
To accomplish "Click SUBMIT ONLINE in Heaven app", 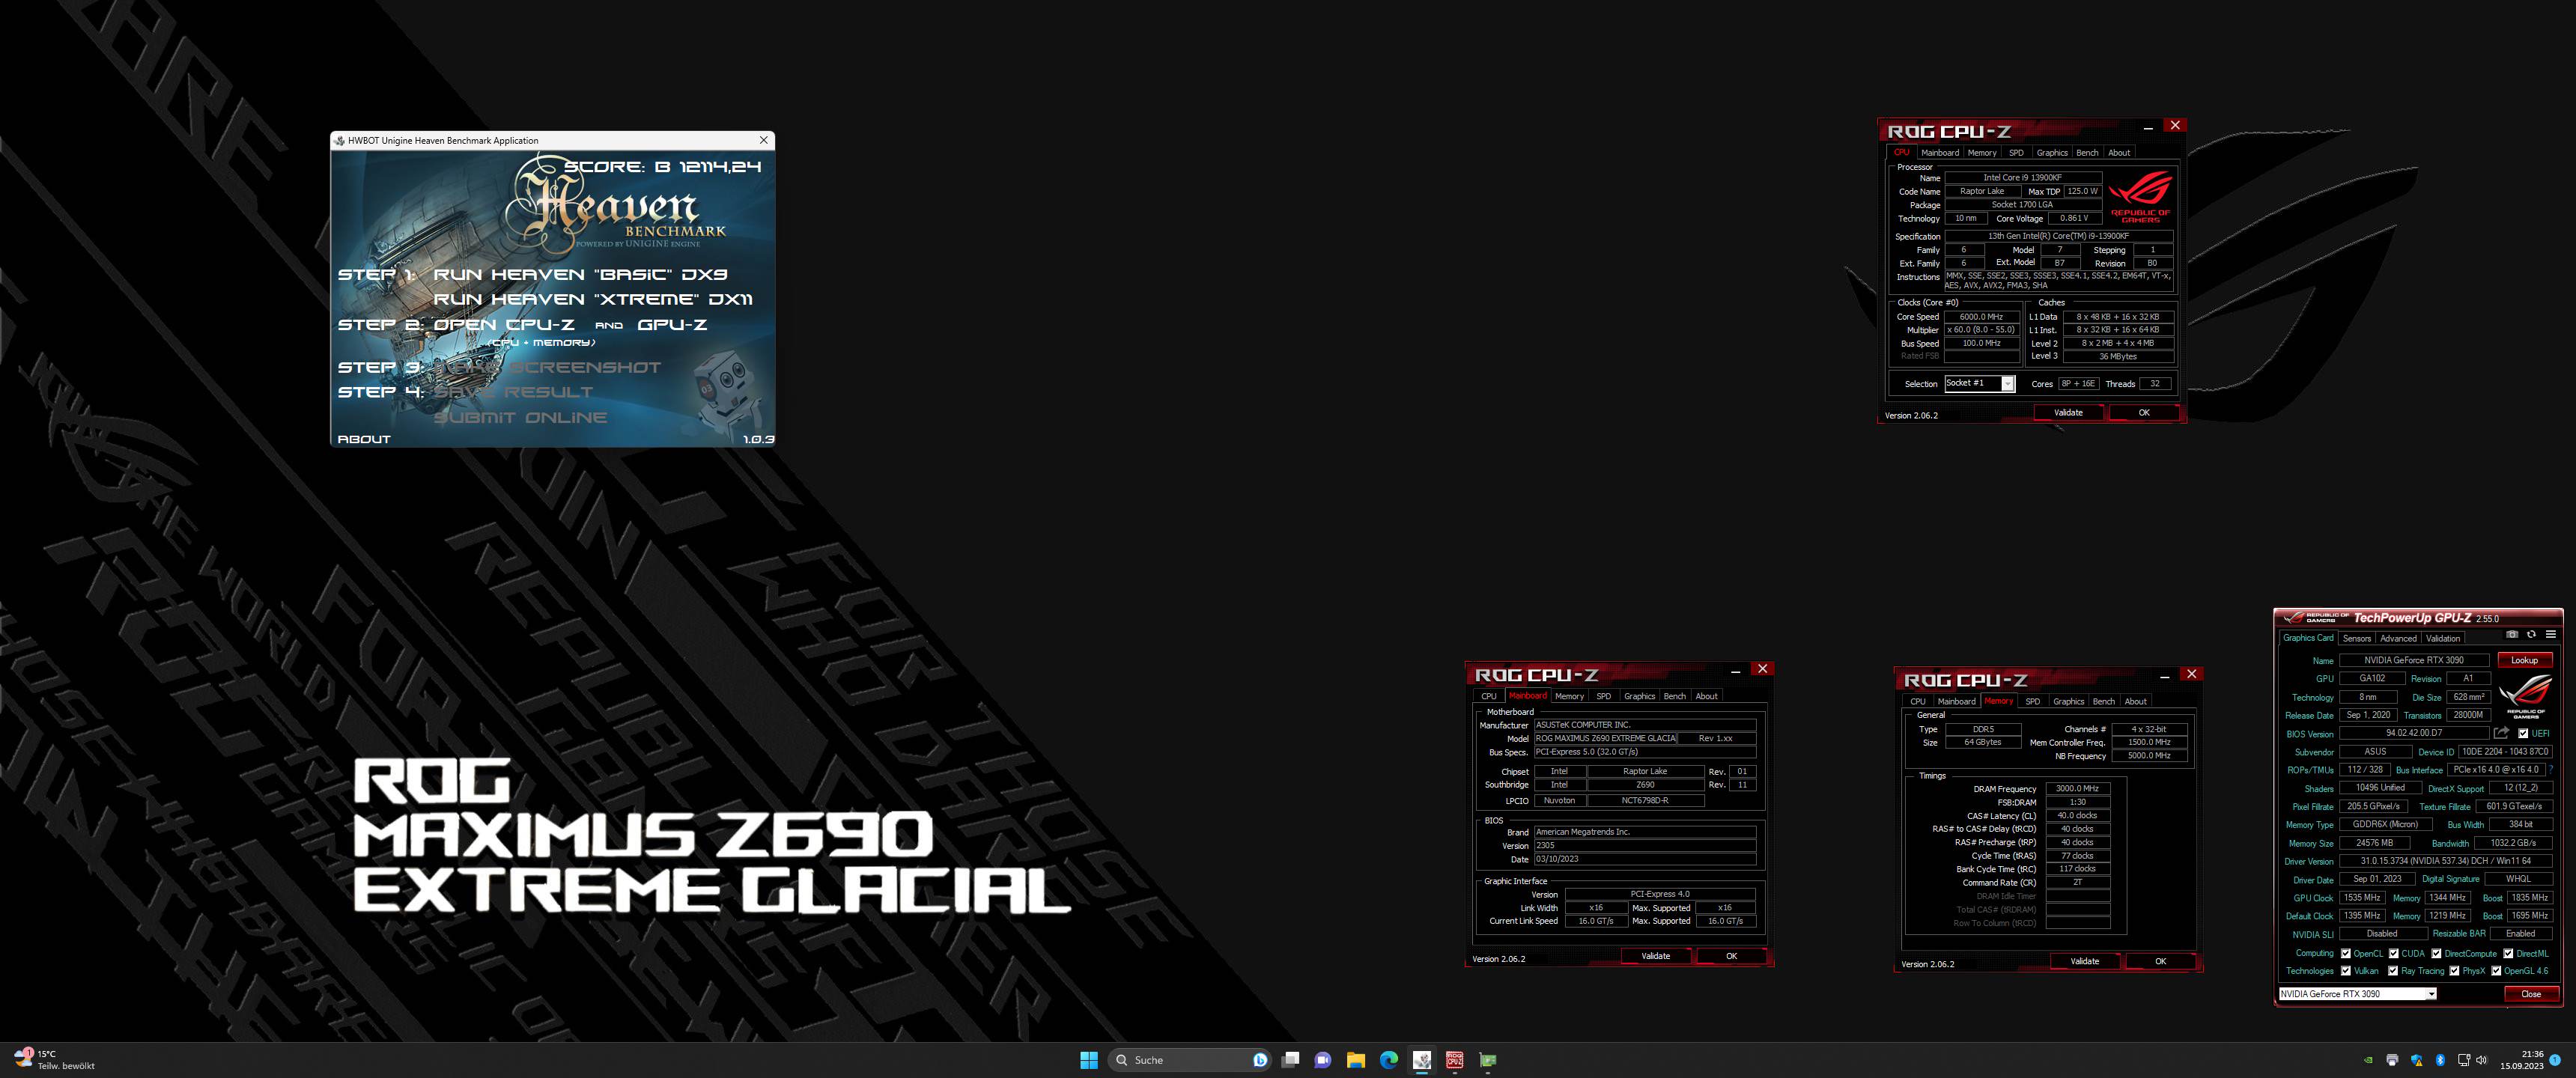I will (x=520, y=417).
